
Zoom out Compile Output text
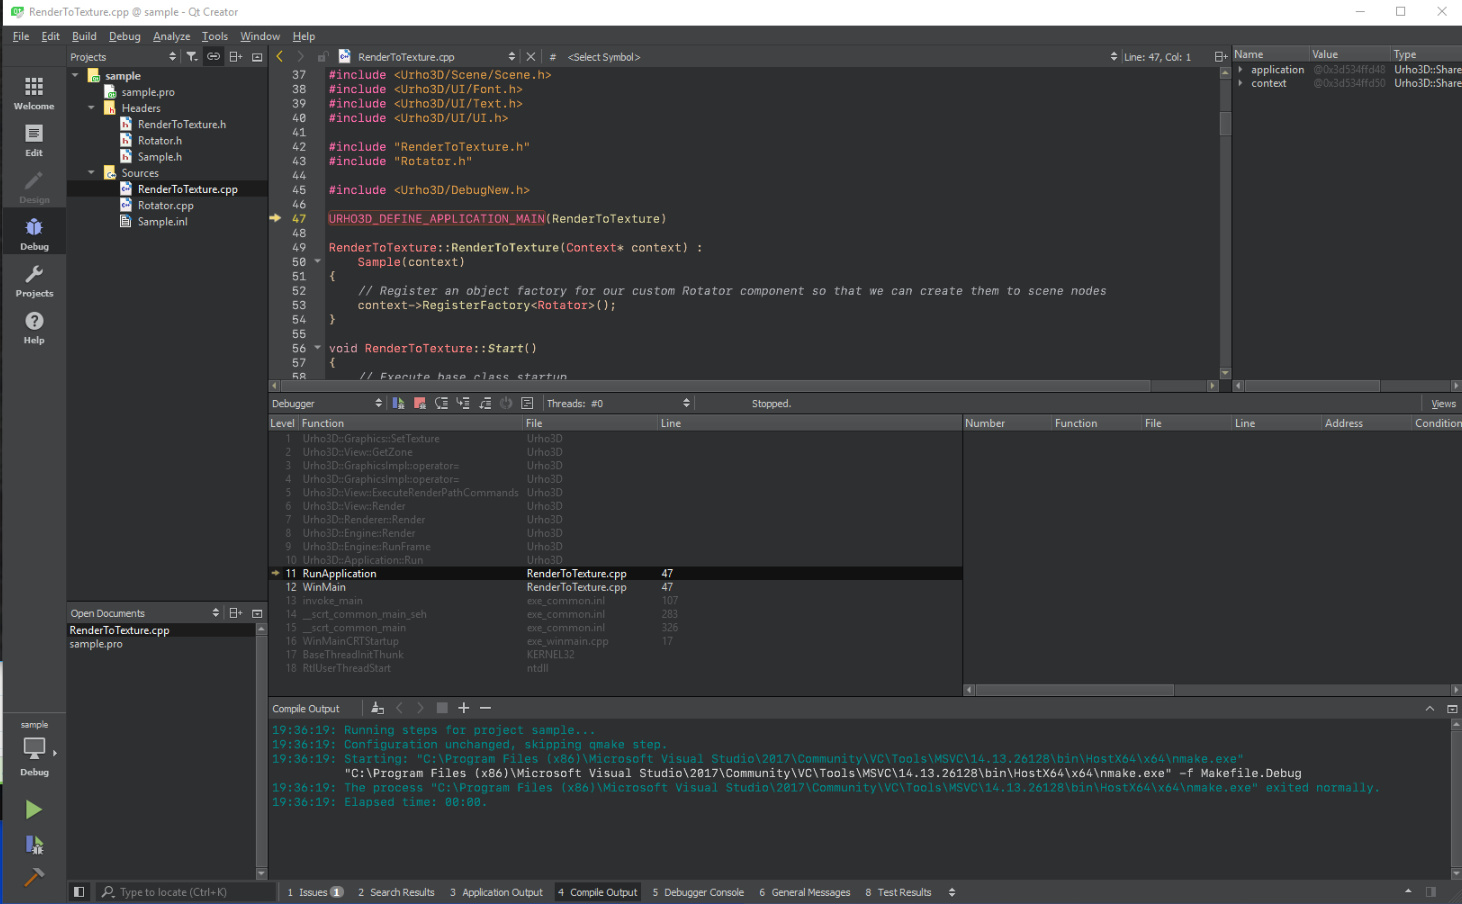(x=485, y=708)
